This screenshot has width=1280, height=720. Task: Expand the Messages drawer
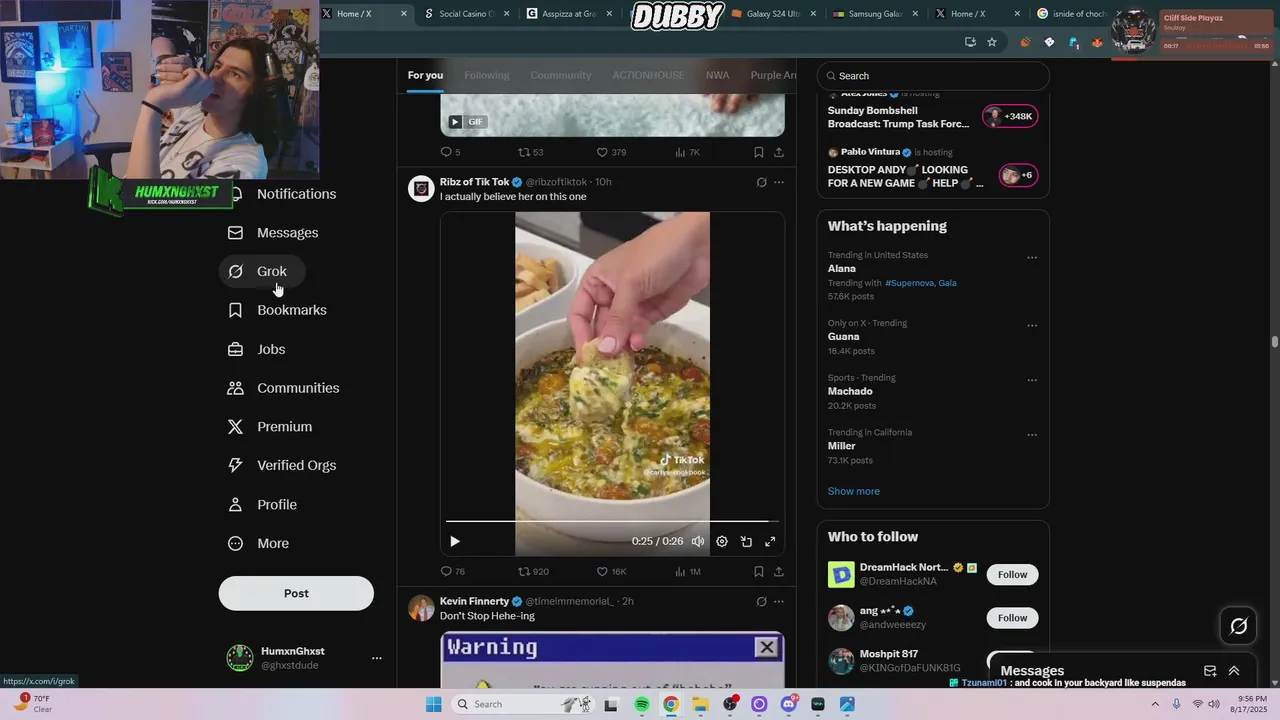1234,671
